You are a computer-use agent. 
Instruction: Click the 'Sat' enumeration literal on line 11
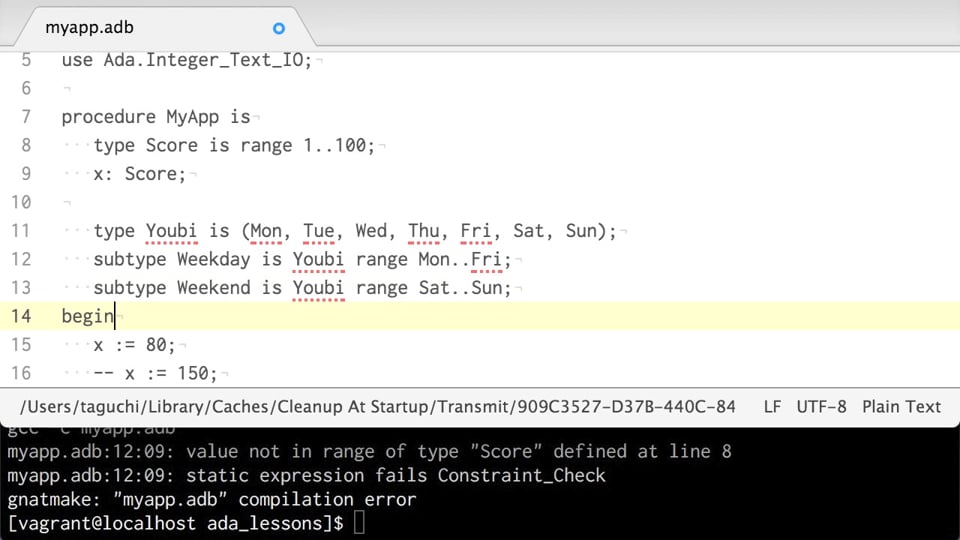pos(528,231)
